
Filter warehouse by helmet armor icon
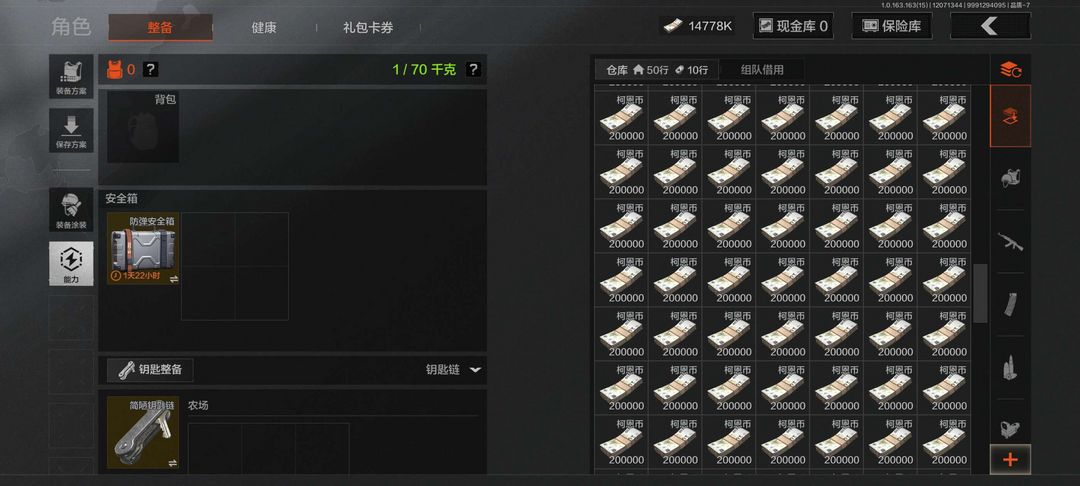(1010, 178)
